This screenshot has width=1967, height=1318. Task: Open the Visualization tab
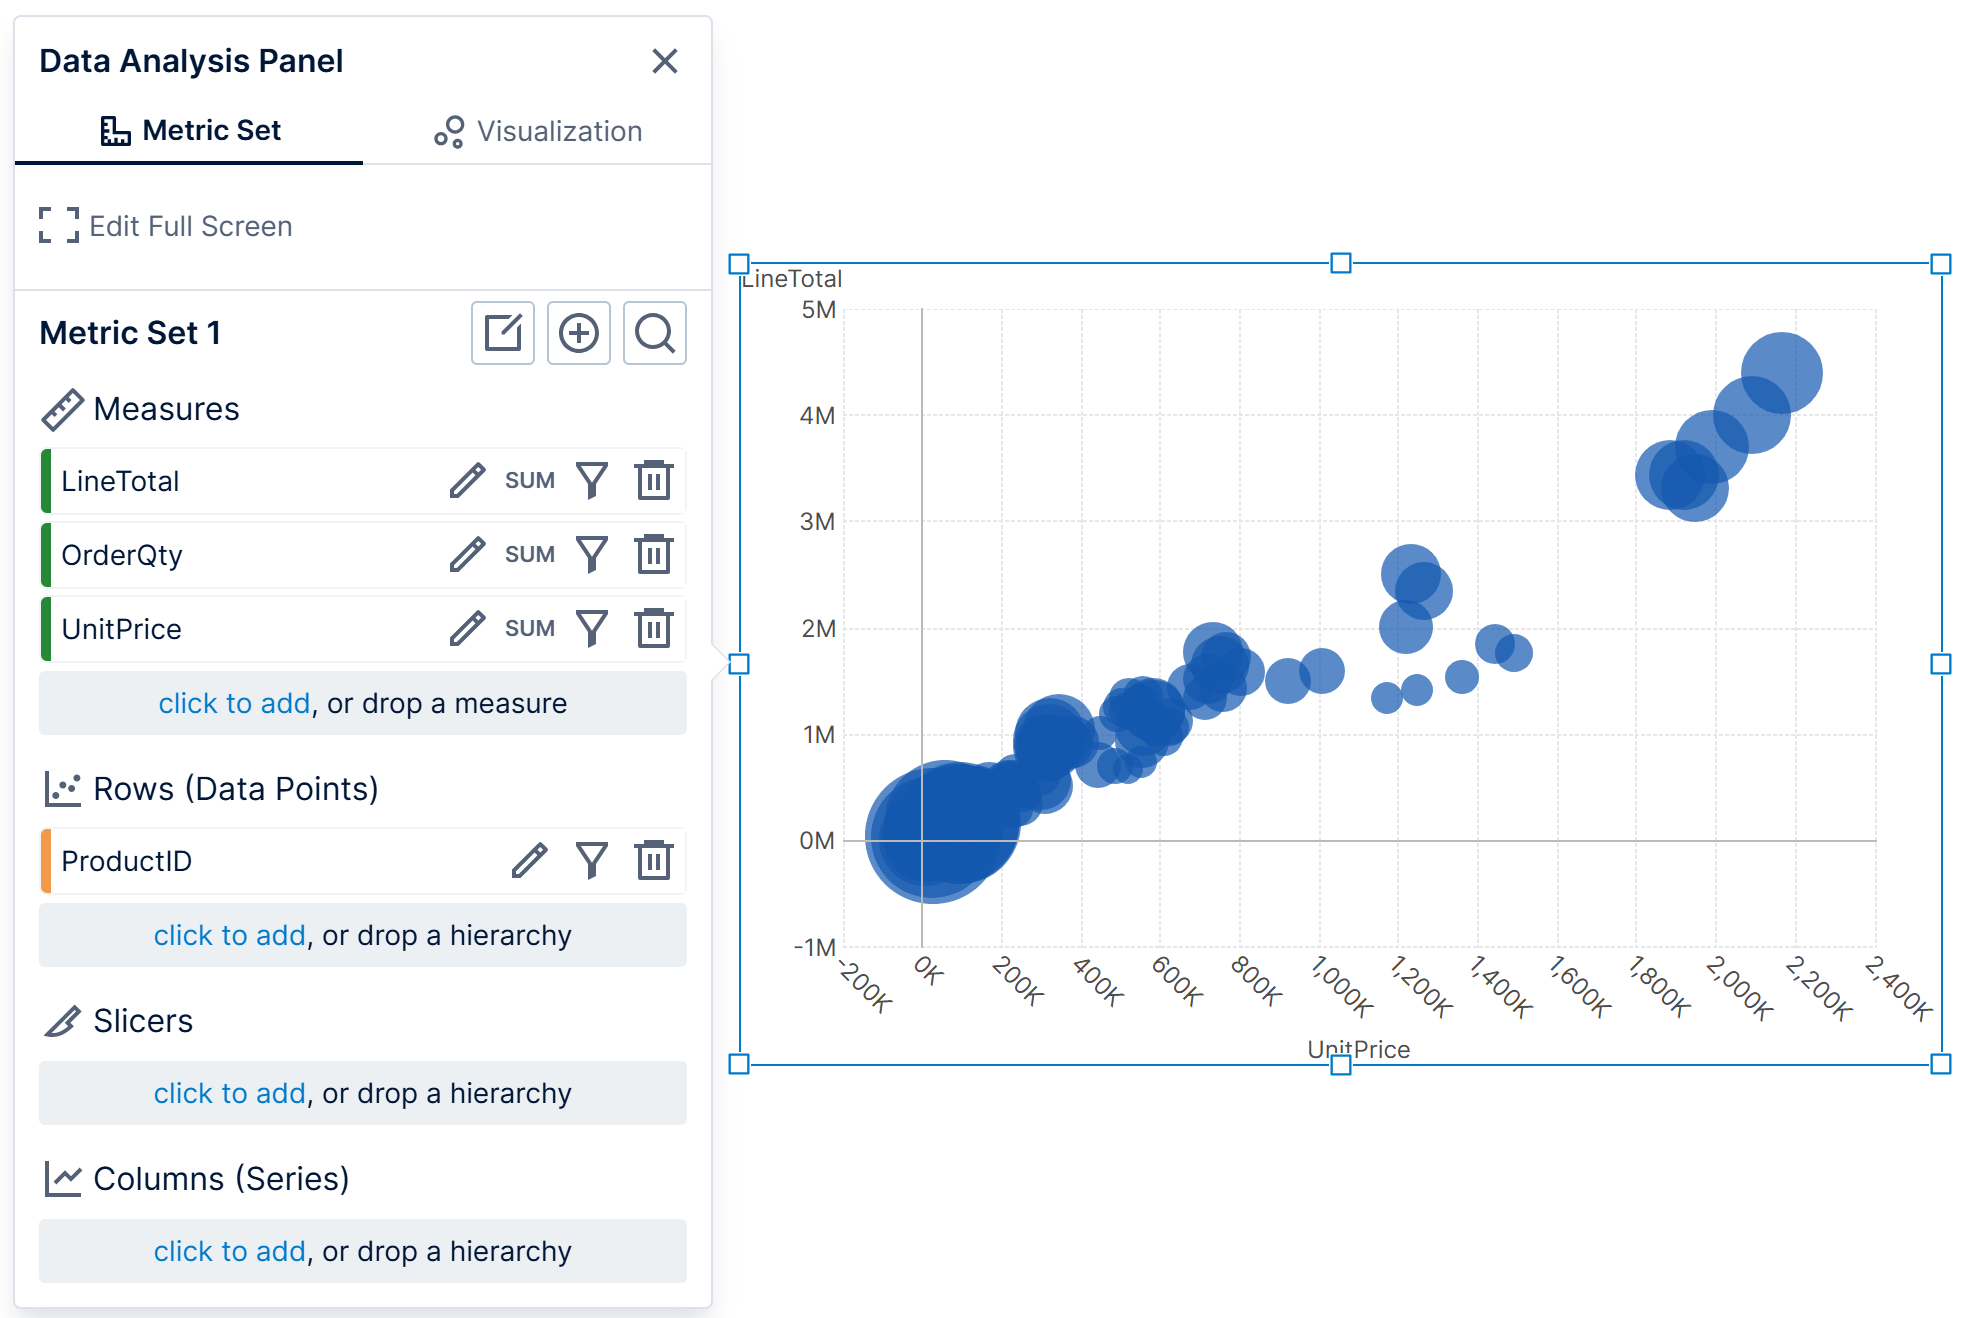coord(538,131)
